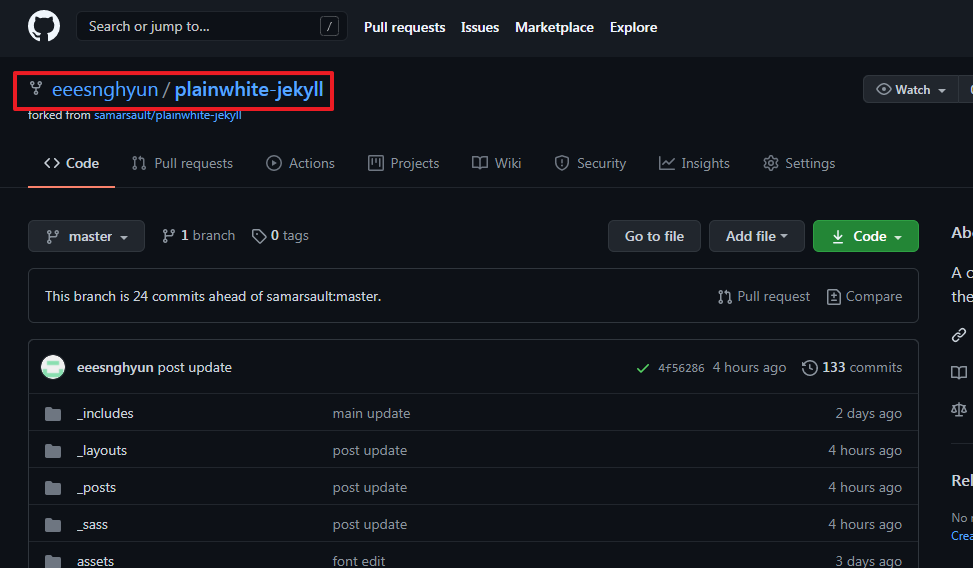Click the book Readme icon in sidebar
Screen dimensions: 973x568
[959, 372]
